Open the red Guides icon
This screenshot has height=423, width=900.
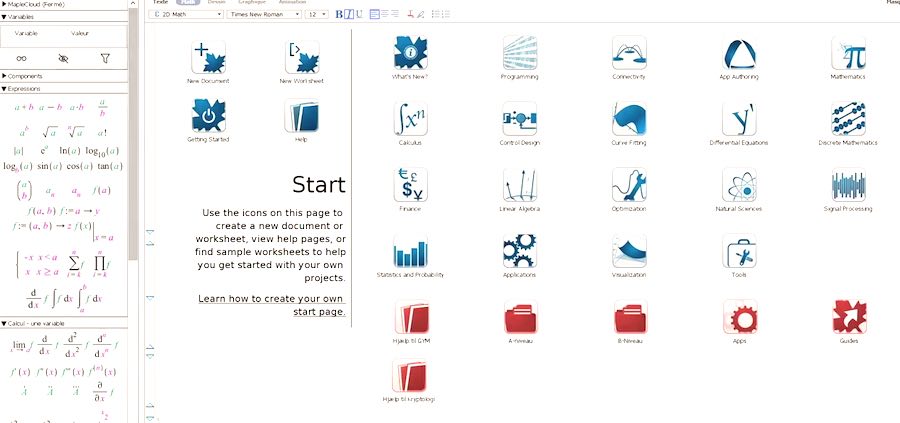pos(848,317)
